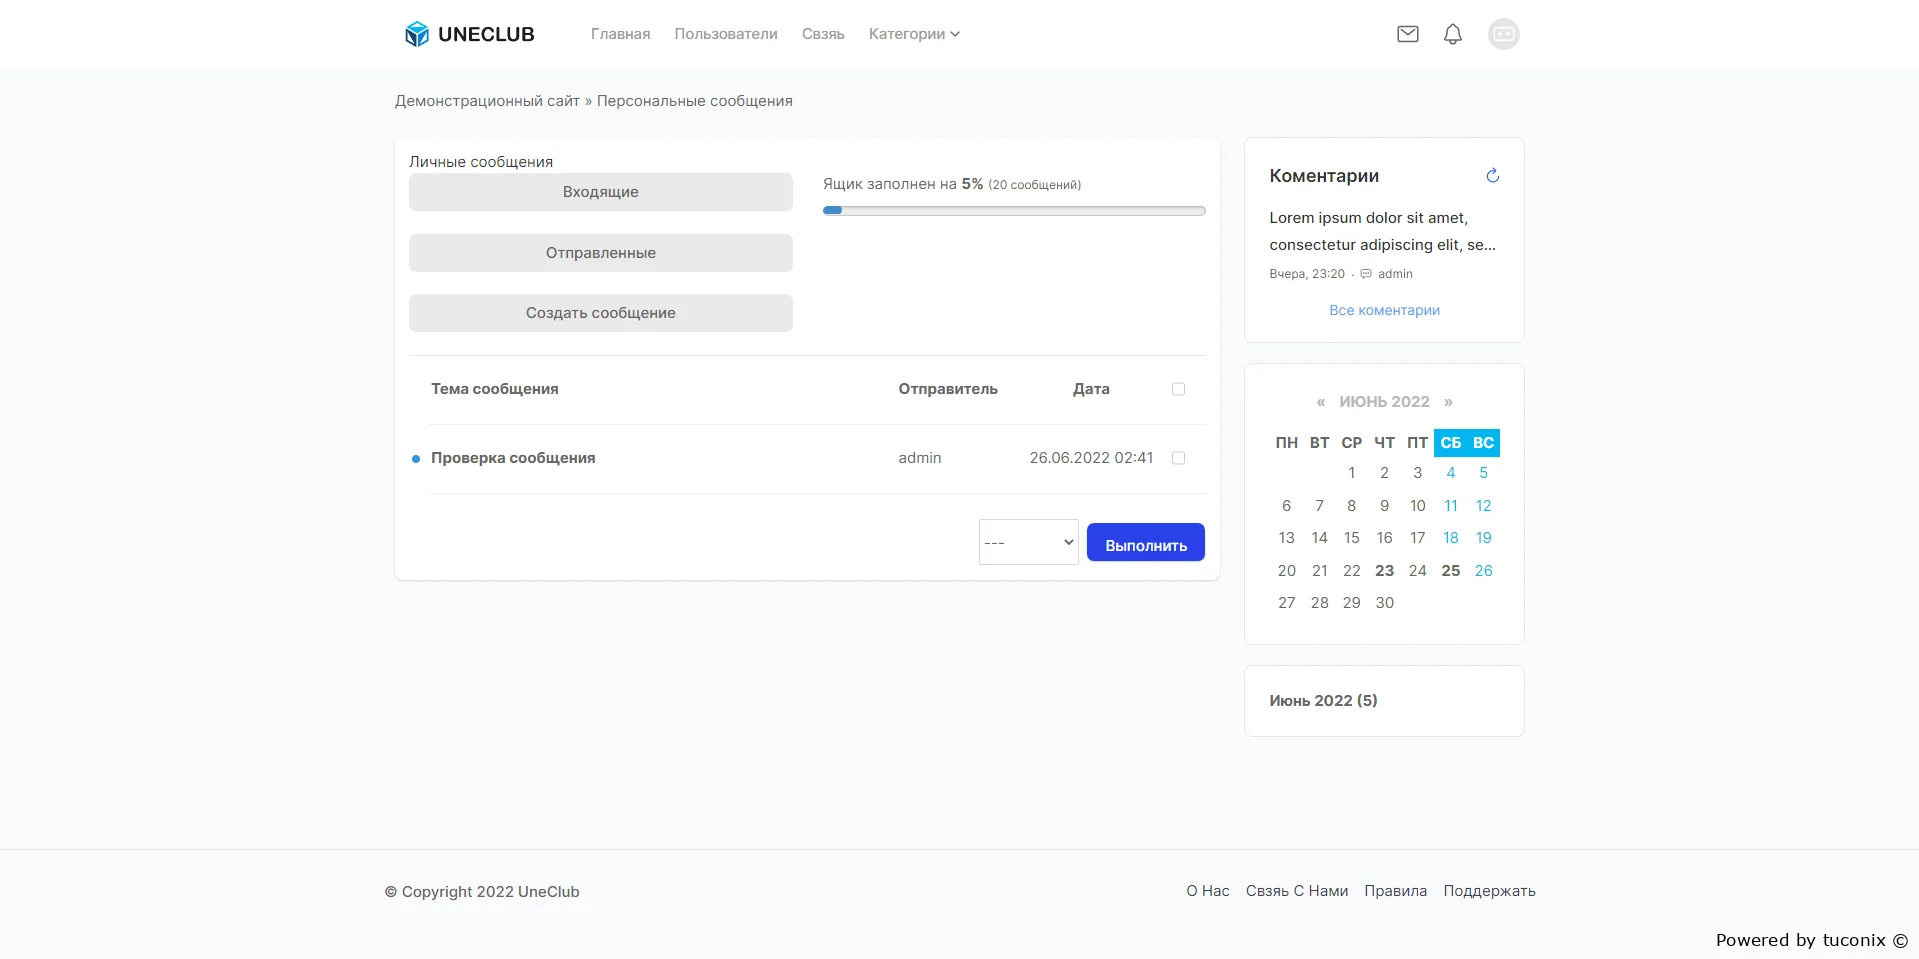Click the Copyright 2022 UneClub text
The height and width of the screenshot is (959, 1919).
click(x=482, y=892)
